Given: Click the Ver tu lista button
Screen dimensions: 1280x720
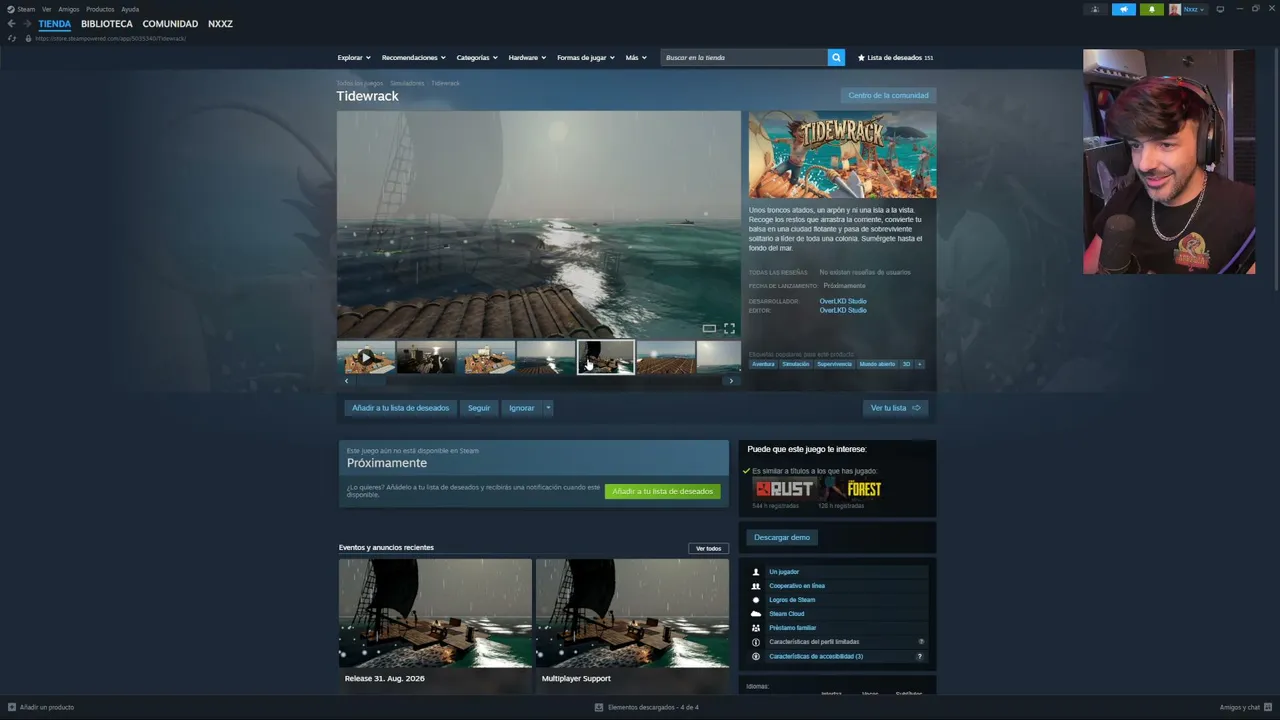Looking at the screenshot, I should tap(895, 408).
